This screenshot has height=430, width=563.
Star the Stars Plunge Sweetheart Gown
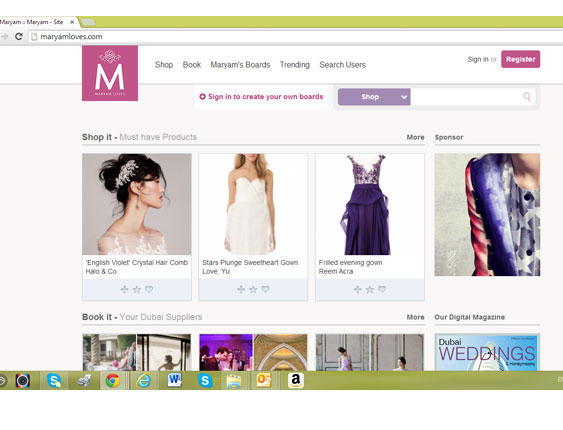pyautogui.click(x=253, y=289)
